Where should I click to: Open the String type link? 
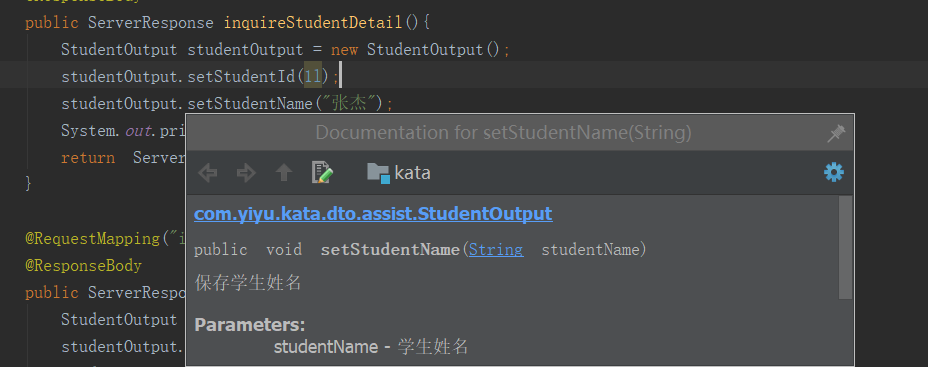pos(496,250)
